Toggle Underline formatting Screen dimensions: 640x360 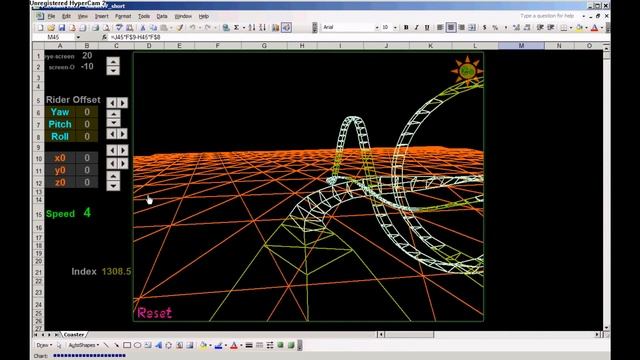click(x=427, y=27)
